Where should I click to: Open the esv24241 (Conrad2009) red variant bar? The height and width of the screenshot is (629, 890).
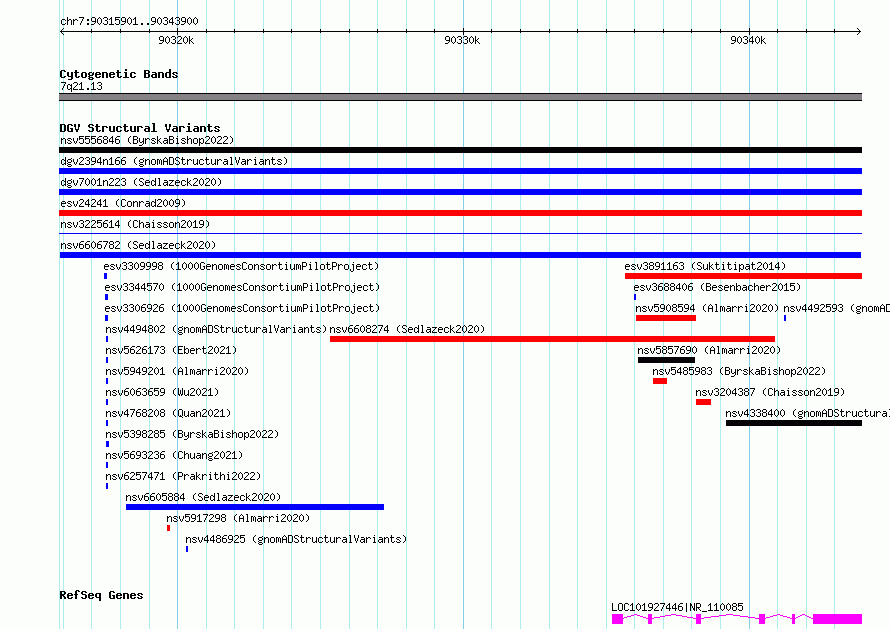tap(460, 213)
